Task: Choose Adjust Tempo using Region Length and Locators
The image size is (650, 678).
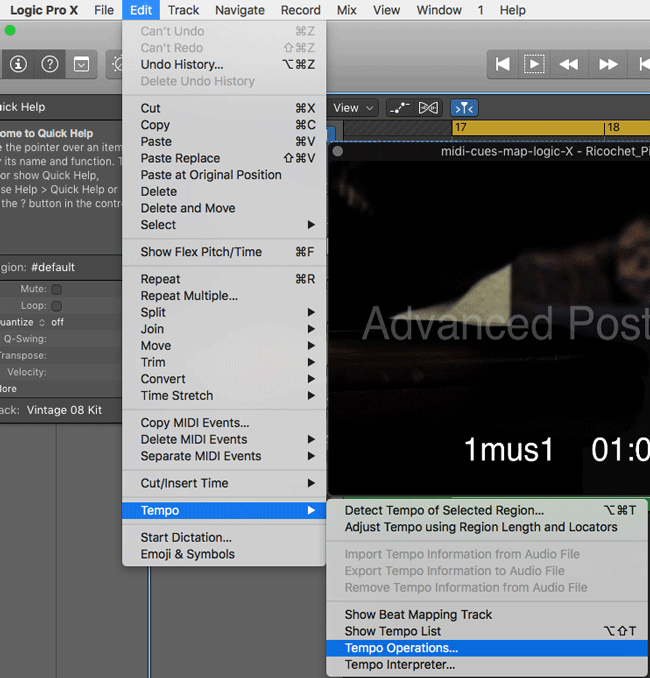Action: click(x=487, y=527)
